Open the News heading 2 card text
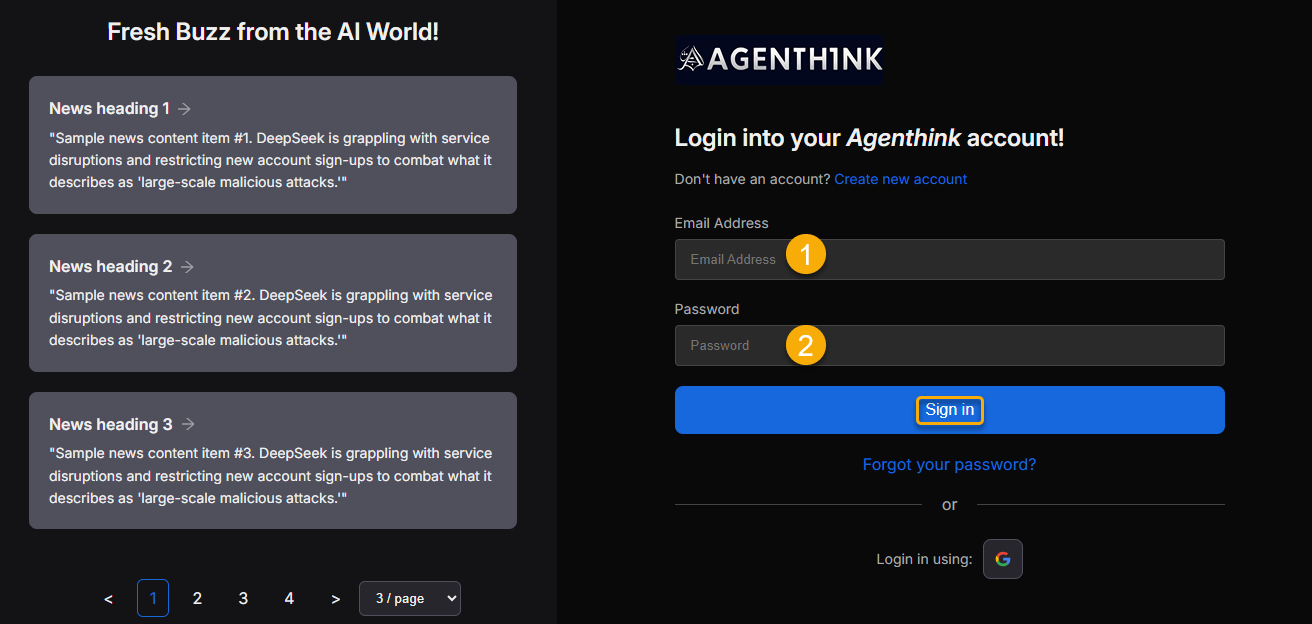The width and height of the screenshot is (1312, 624). (272, 318)
